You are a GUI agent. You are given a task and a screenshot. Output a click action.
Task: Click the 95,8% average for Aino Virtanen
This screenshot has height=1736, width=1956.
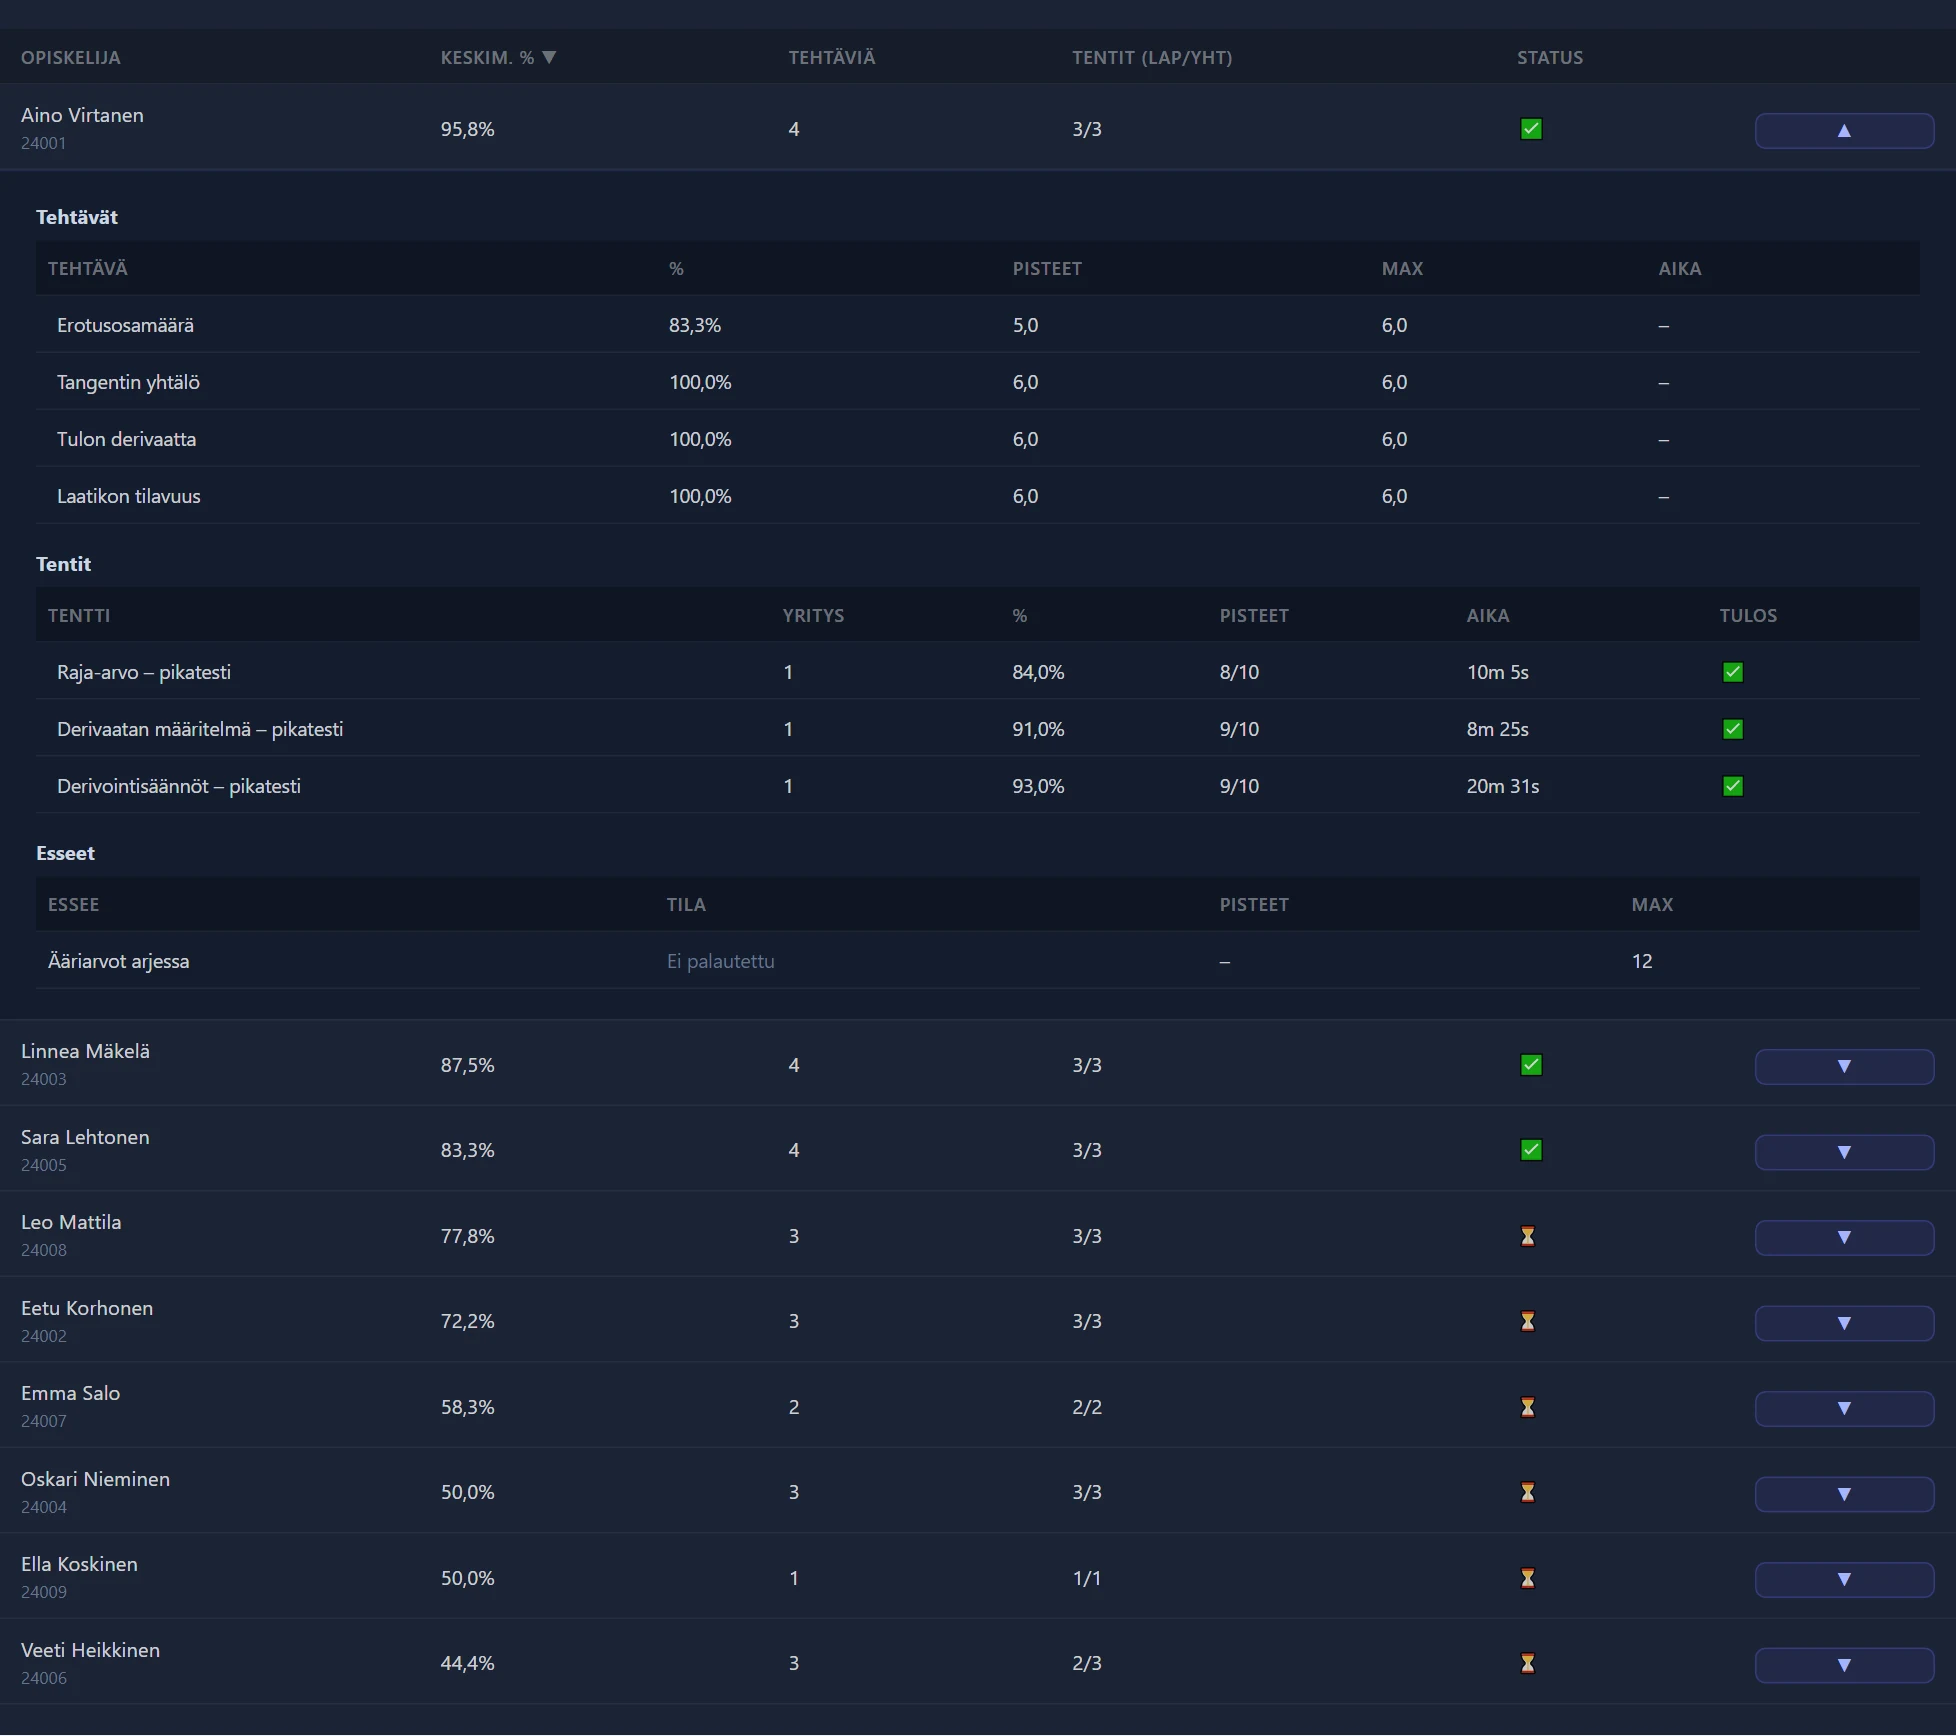pyautogui.click(x=467, y=129)
